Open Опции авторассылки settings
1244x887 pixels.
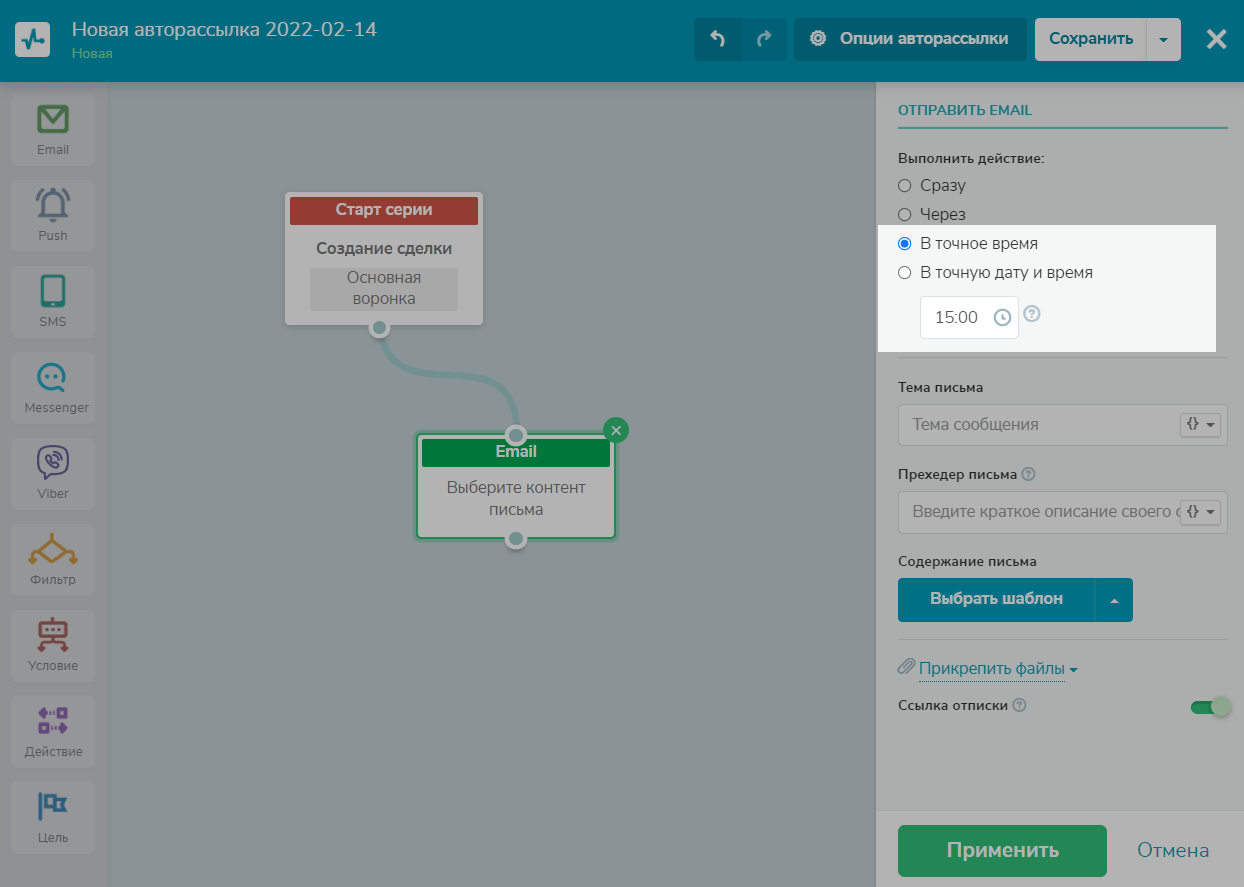[910, 39]
